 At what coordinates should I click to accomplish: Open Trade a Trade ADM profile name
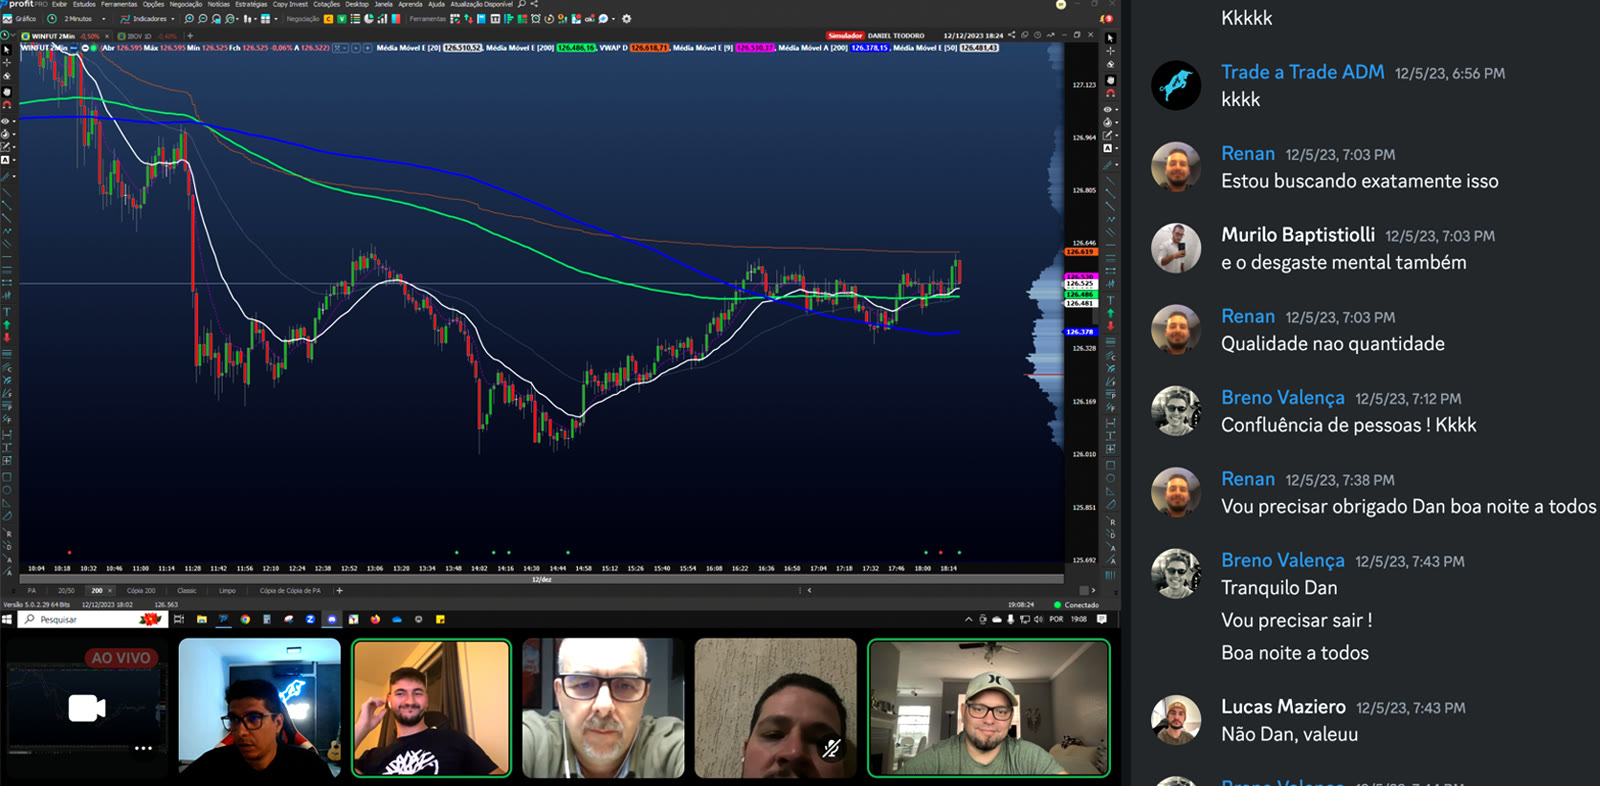tap(1303, 72)
